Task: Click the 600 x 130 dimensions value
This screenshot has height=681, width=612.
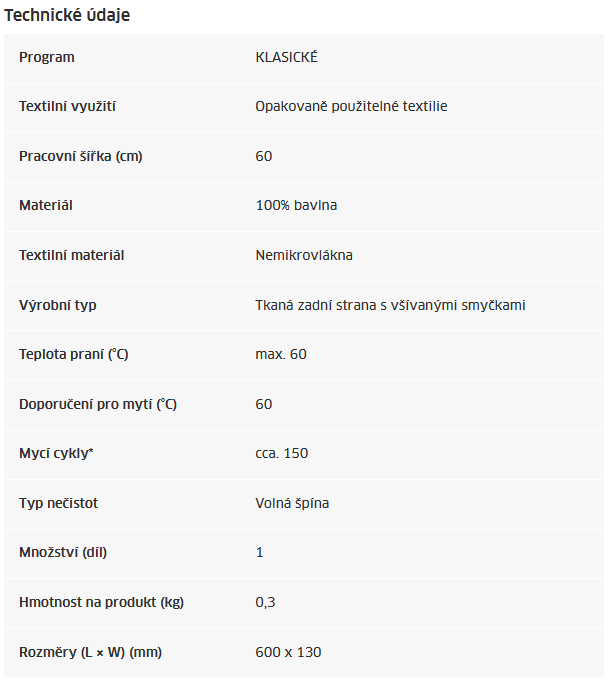Action: point(288,652)
